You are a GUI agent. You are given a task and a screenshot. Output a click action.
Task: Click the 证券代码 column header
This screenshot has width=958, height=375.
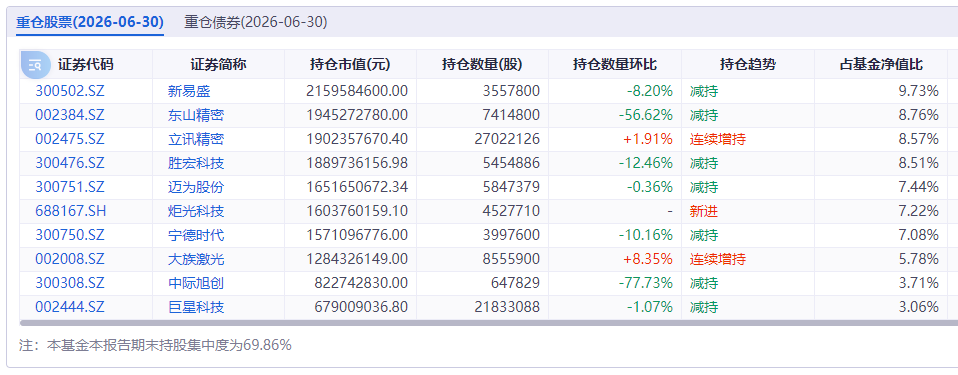[x=86, y=65]
